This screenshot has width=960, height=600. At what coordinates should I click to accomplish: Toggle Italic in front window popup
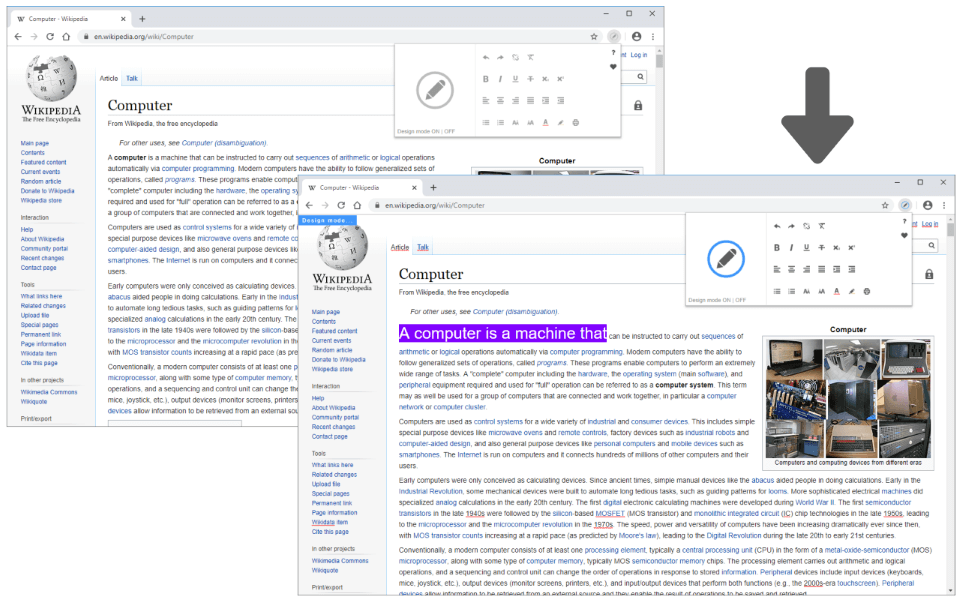[x=792, y=247]
